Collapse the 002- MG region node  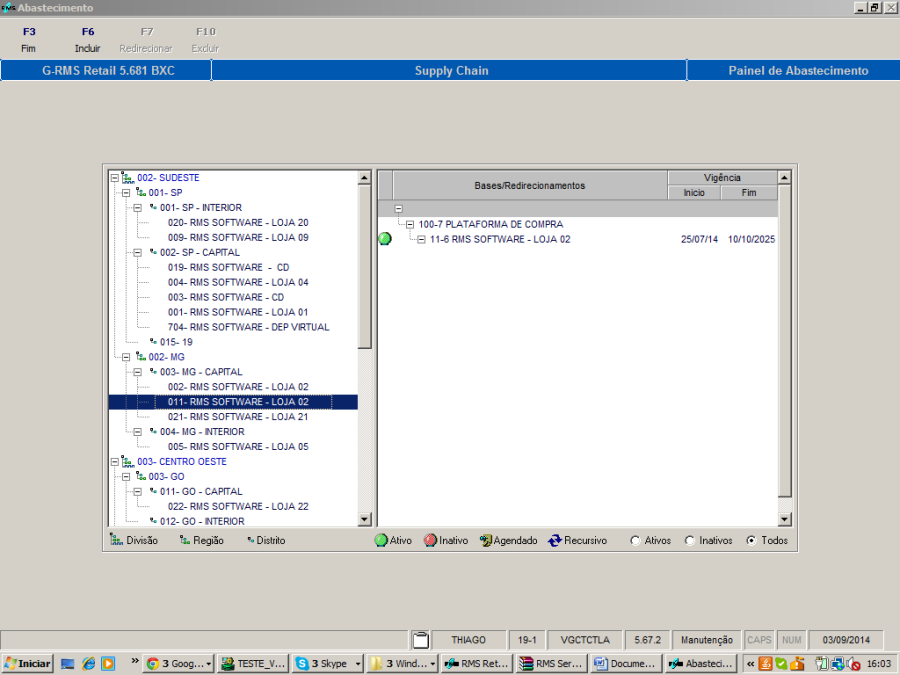[126, 357]
